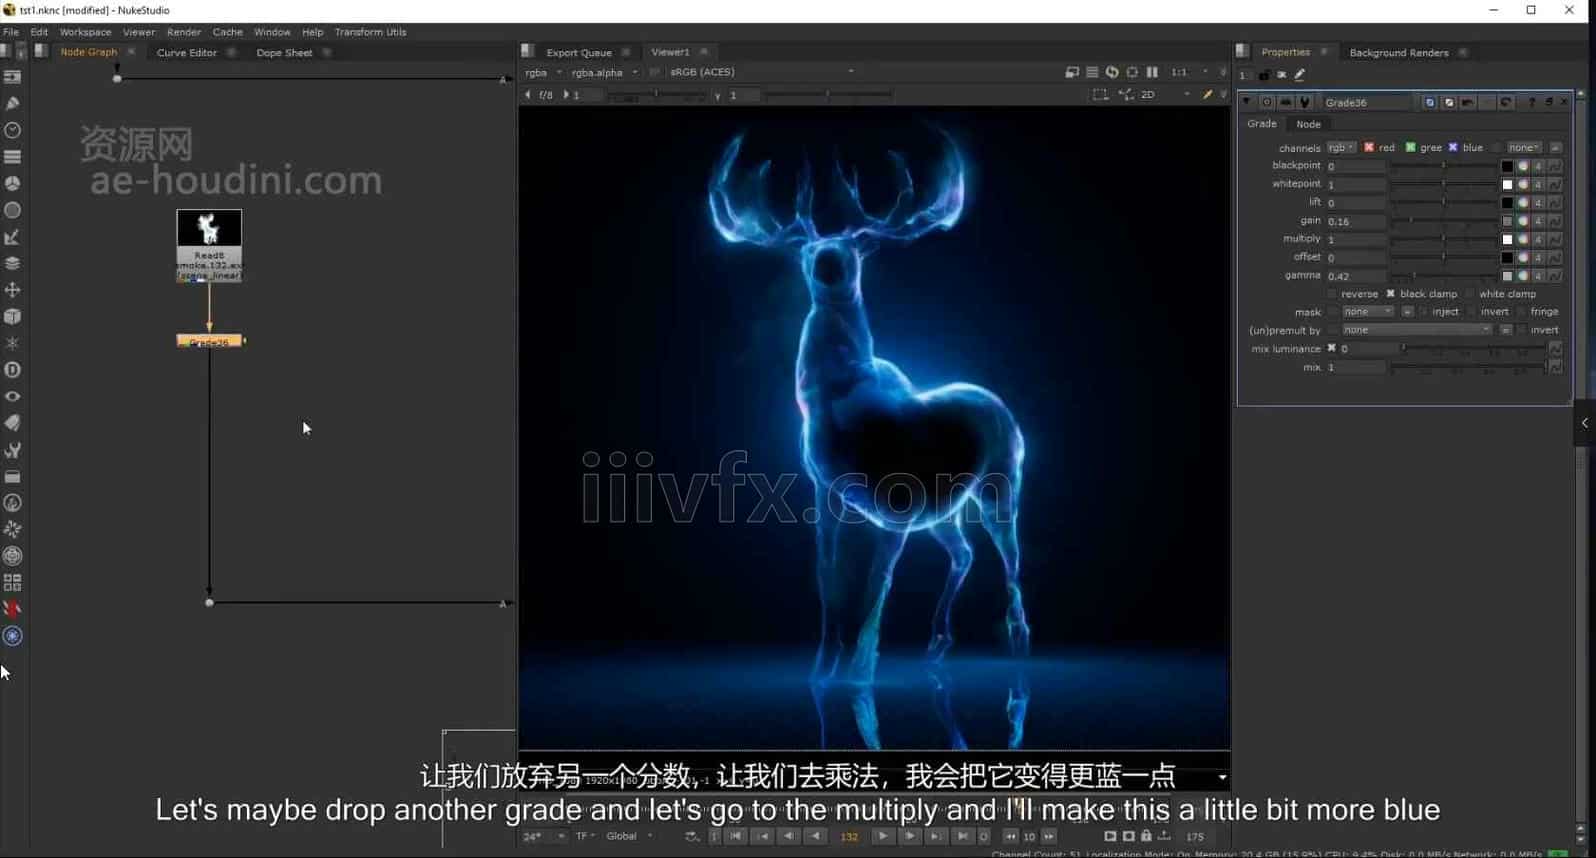The height and width of the screenshot is (858, 1596).
Task: Collapse the Grade36 panel arrow
Action: tap(1247, 102)
